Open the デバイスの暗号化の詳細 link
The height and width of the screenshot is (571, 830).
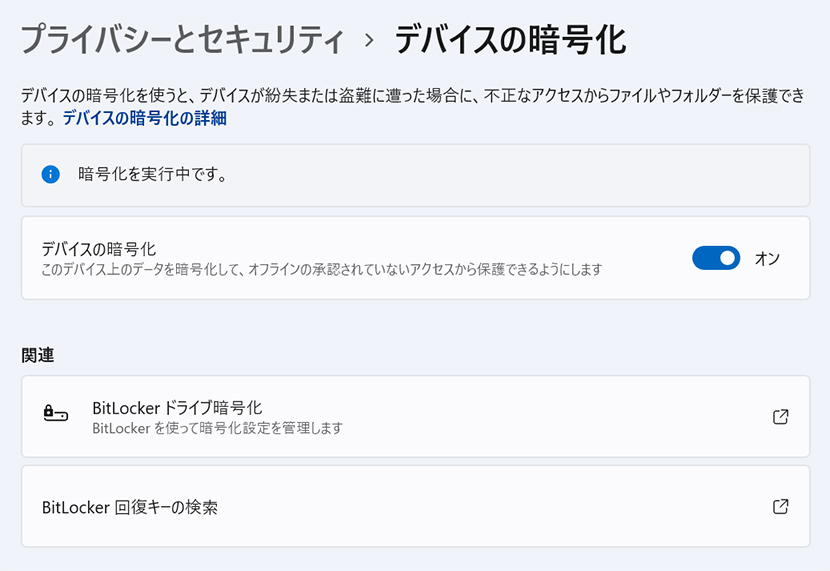[145, 118]
